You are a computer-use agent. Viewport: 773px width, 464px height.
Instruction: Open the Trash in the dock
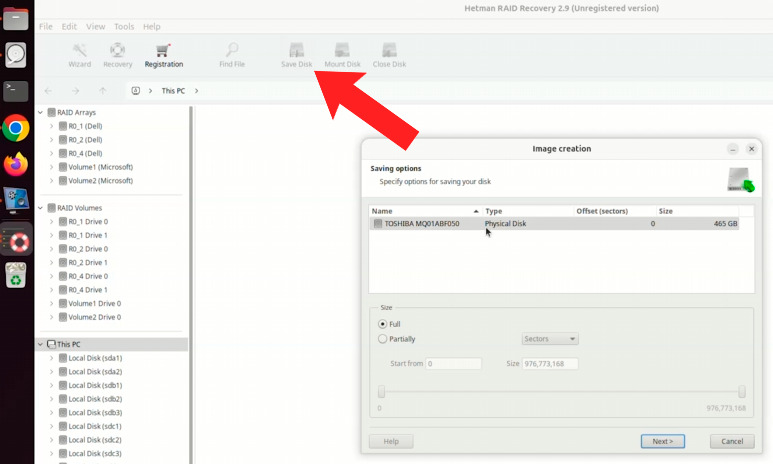coord(16,275)
